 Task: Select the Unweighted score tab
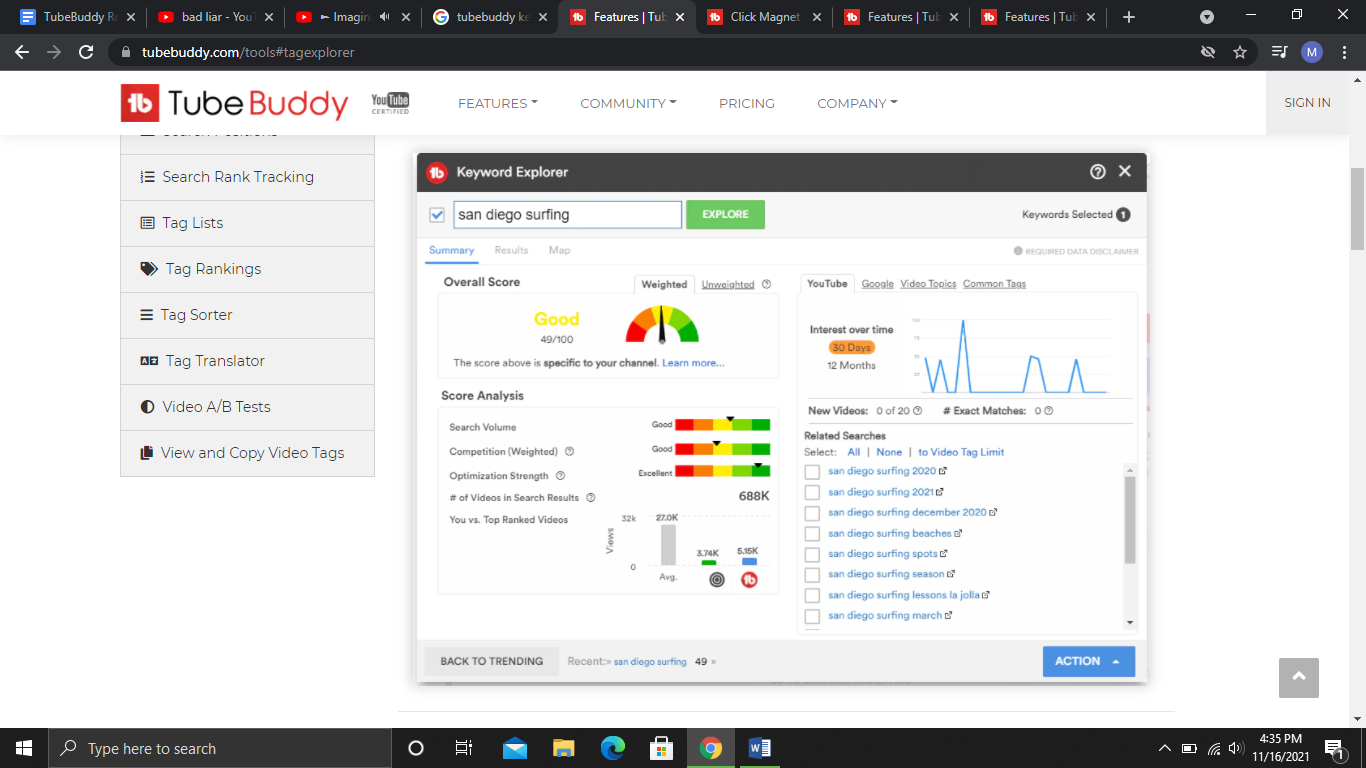click(728, 284)
